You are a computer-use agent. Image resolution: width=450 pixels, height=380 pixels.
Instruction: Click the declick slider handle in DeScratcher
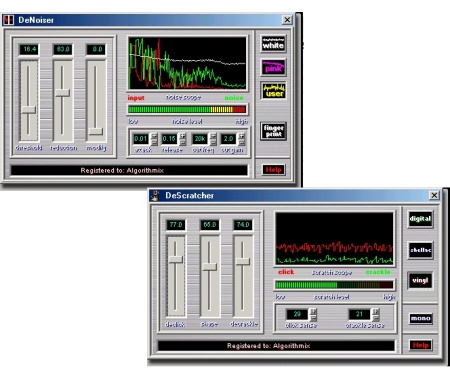click(176, 259)
